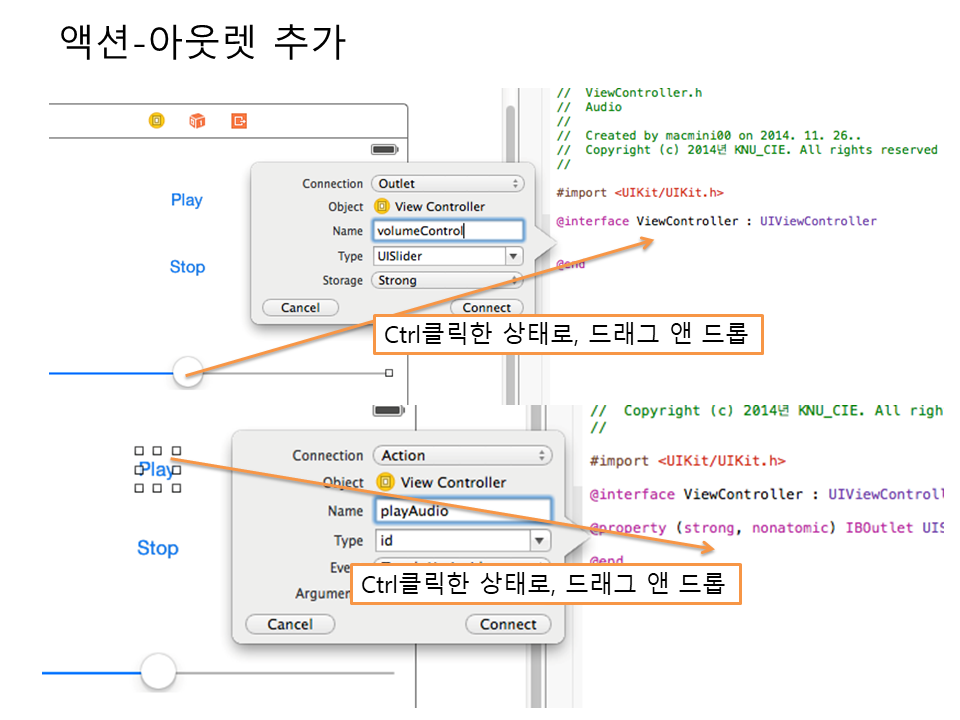Viewport: 960px width, 720px height.
Task: Open the Connection dropdown showing Action
Action: pos(462,455)
